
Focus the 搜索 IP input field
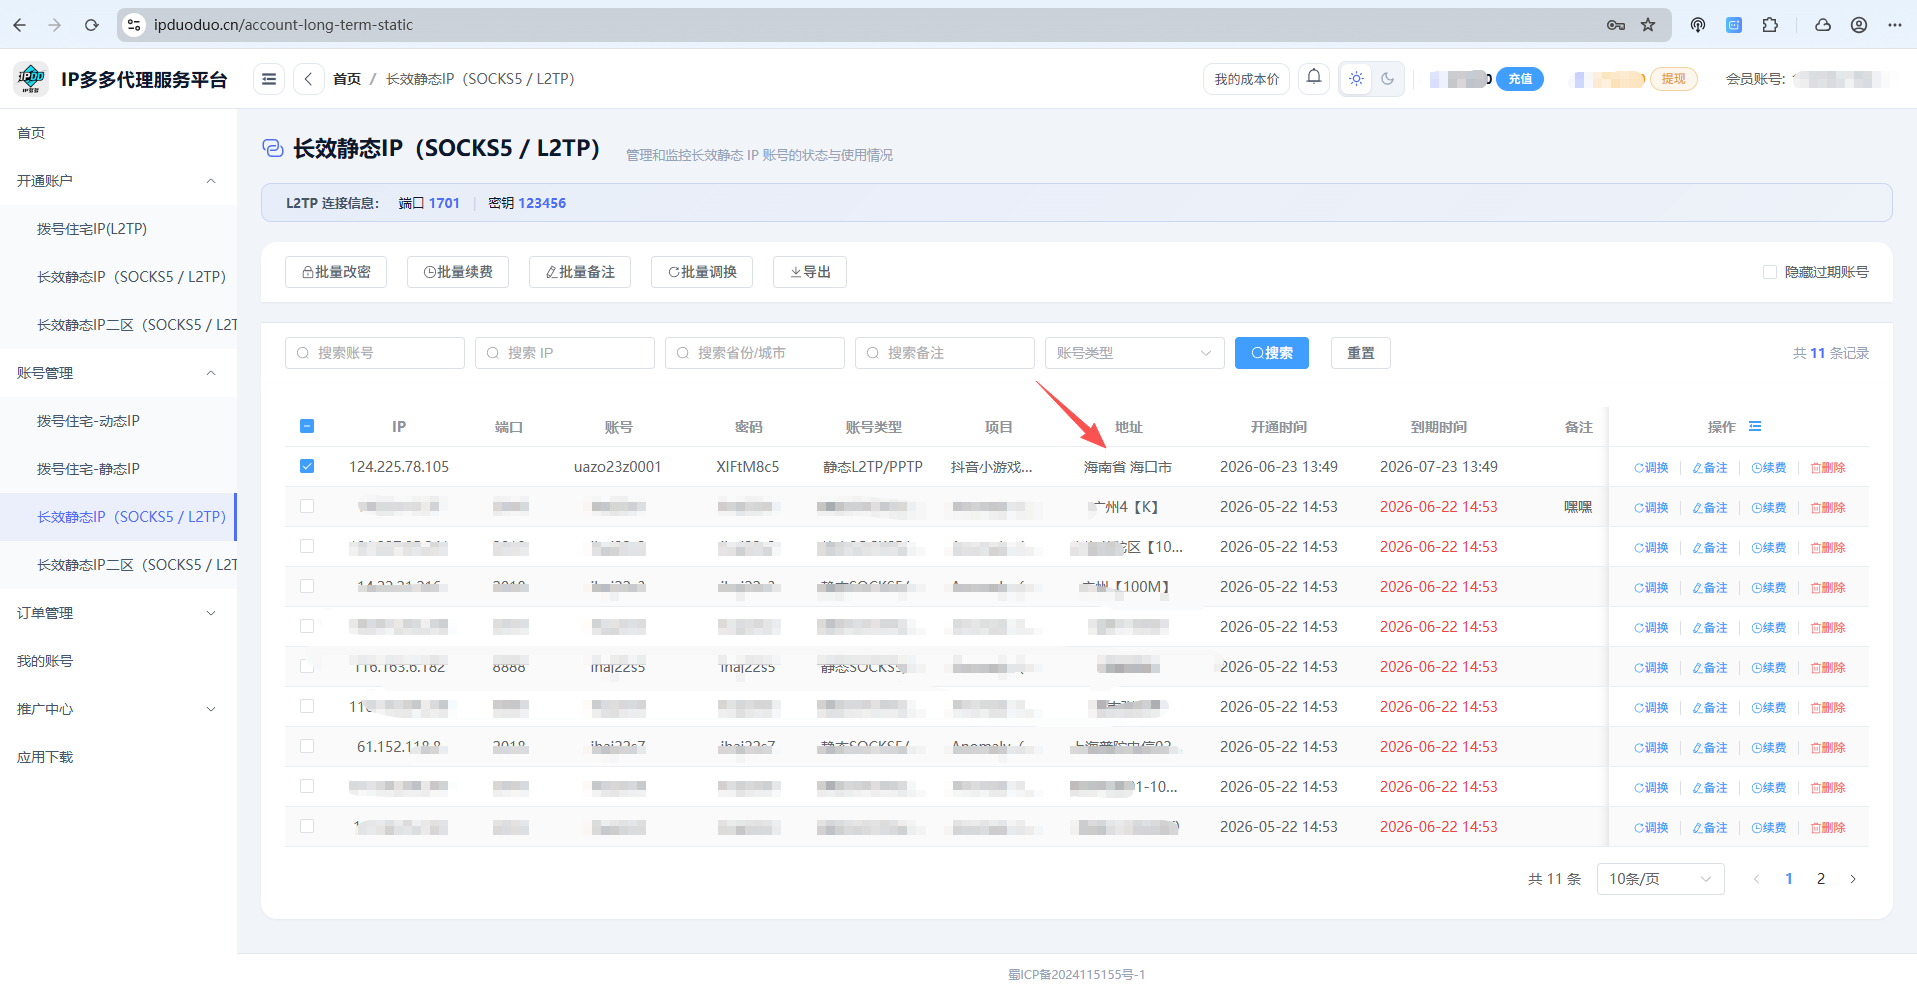click(x=565, y=353)
